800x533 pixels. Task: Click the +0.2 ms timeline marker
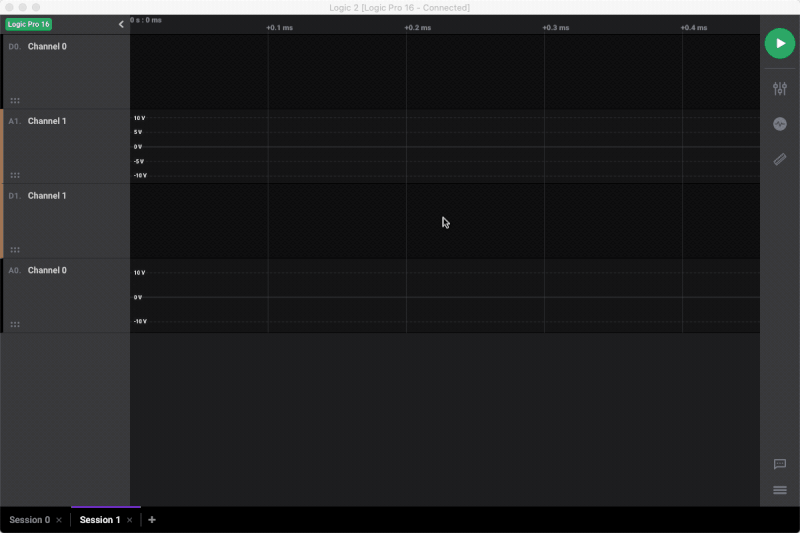[x=418, y=28]
